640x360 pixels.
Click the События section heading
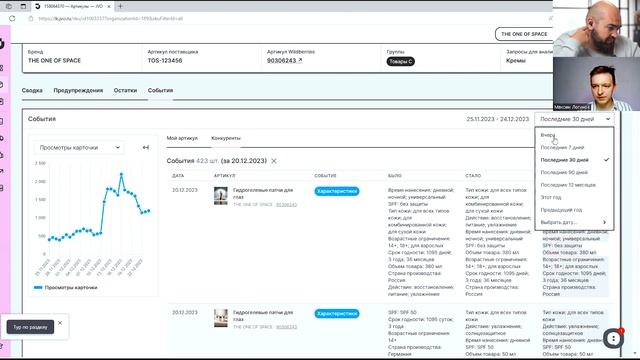pyautogui.click(x=42, y=119)
